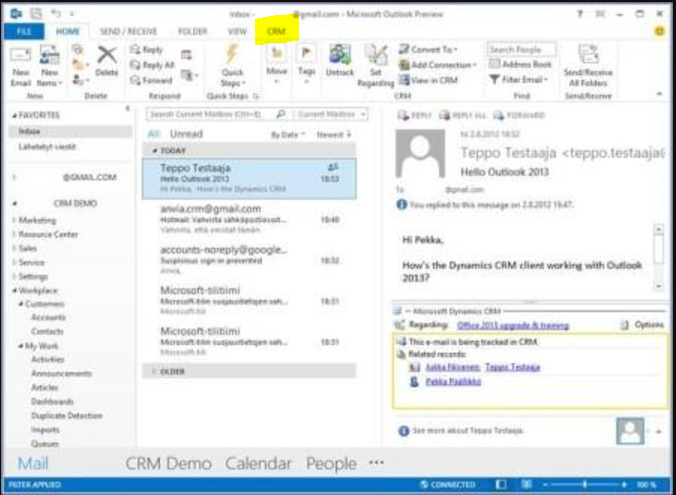Open the By Date sort dropdown

click(x=288, y=135)
